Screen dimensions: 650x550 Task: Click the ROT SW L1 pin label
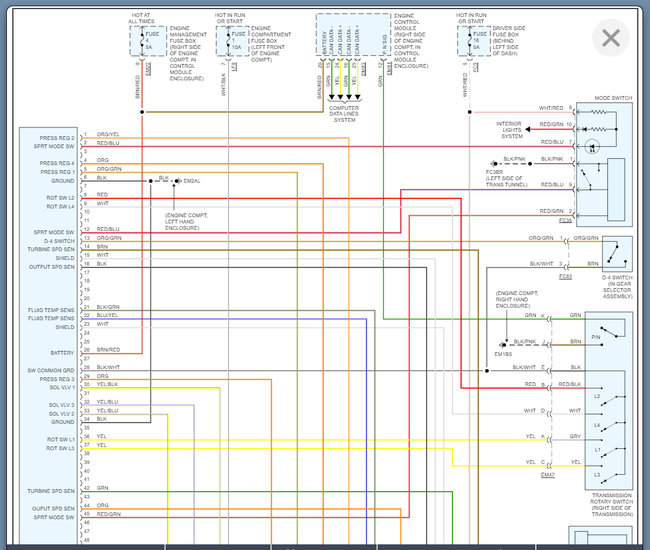[61, 439]
